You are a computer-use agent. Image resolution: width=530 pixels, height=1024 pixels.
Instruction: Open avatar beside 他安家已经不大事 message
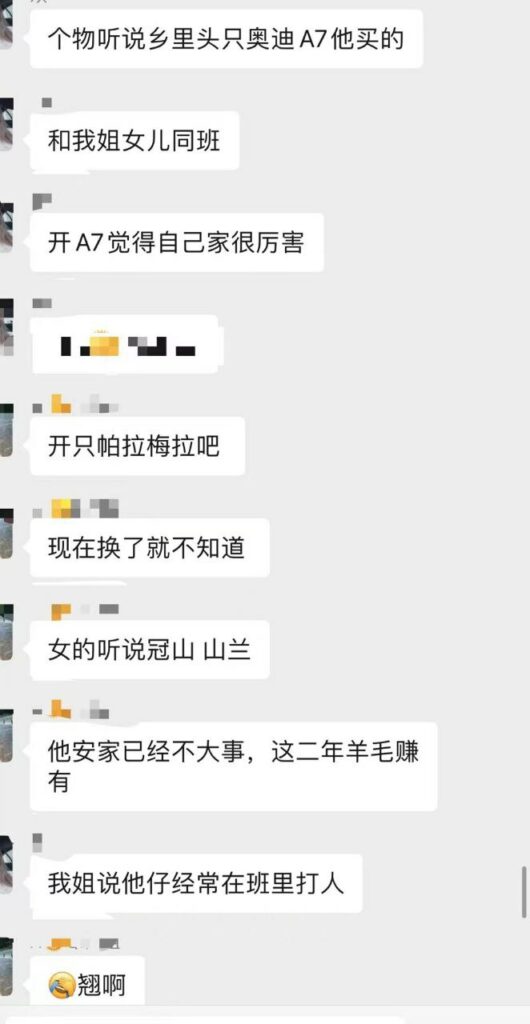5,737
